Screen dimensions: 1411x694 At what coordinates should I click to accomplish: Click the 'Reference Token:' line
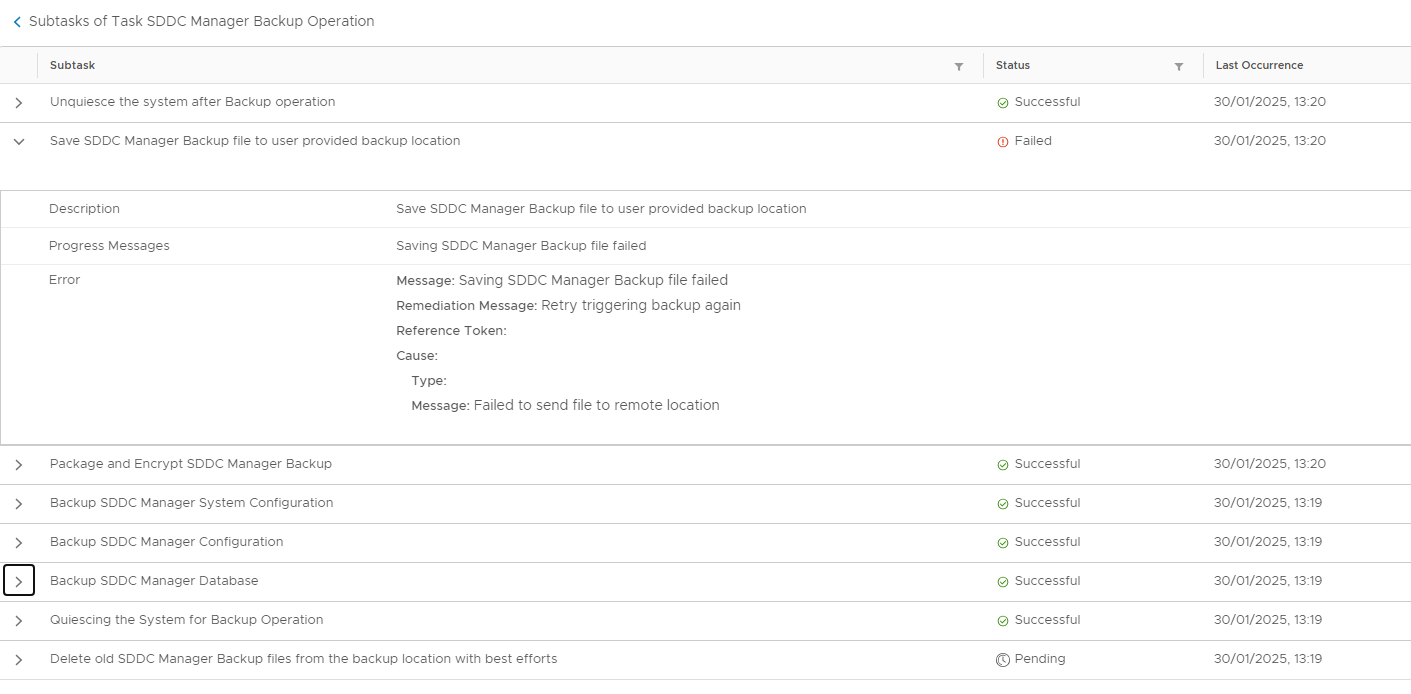[x=451, y=331]
